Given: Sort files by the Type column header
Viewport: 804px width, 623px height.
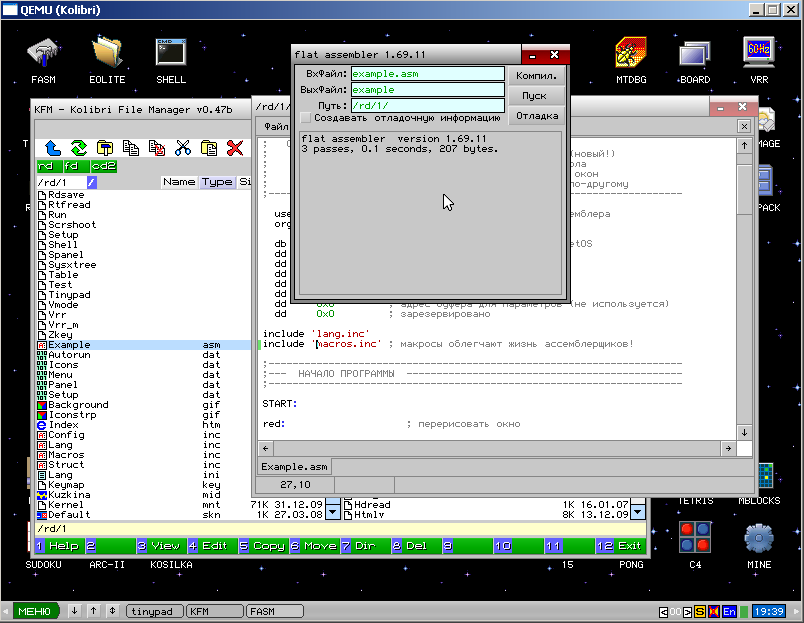Looking at the screenshot, I should click(x=216, y=182).
